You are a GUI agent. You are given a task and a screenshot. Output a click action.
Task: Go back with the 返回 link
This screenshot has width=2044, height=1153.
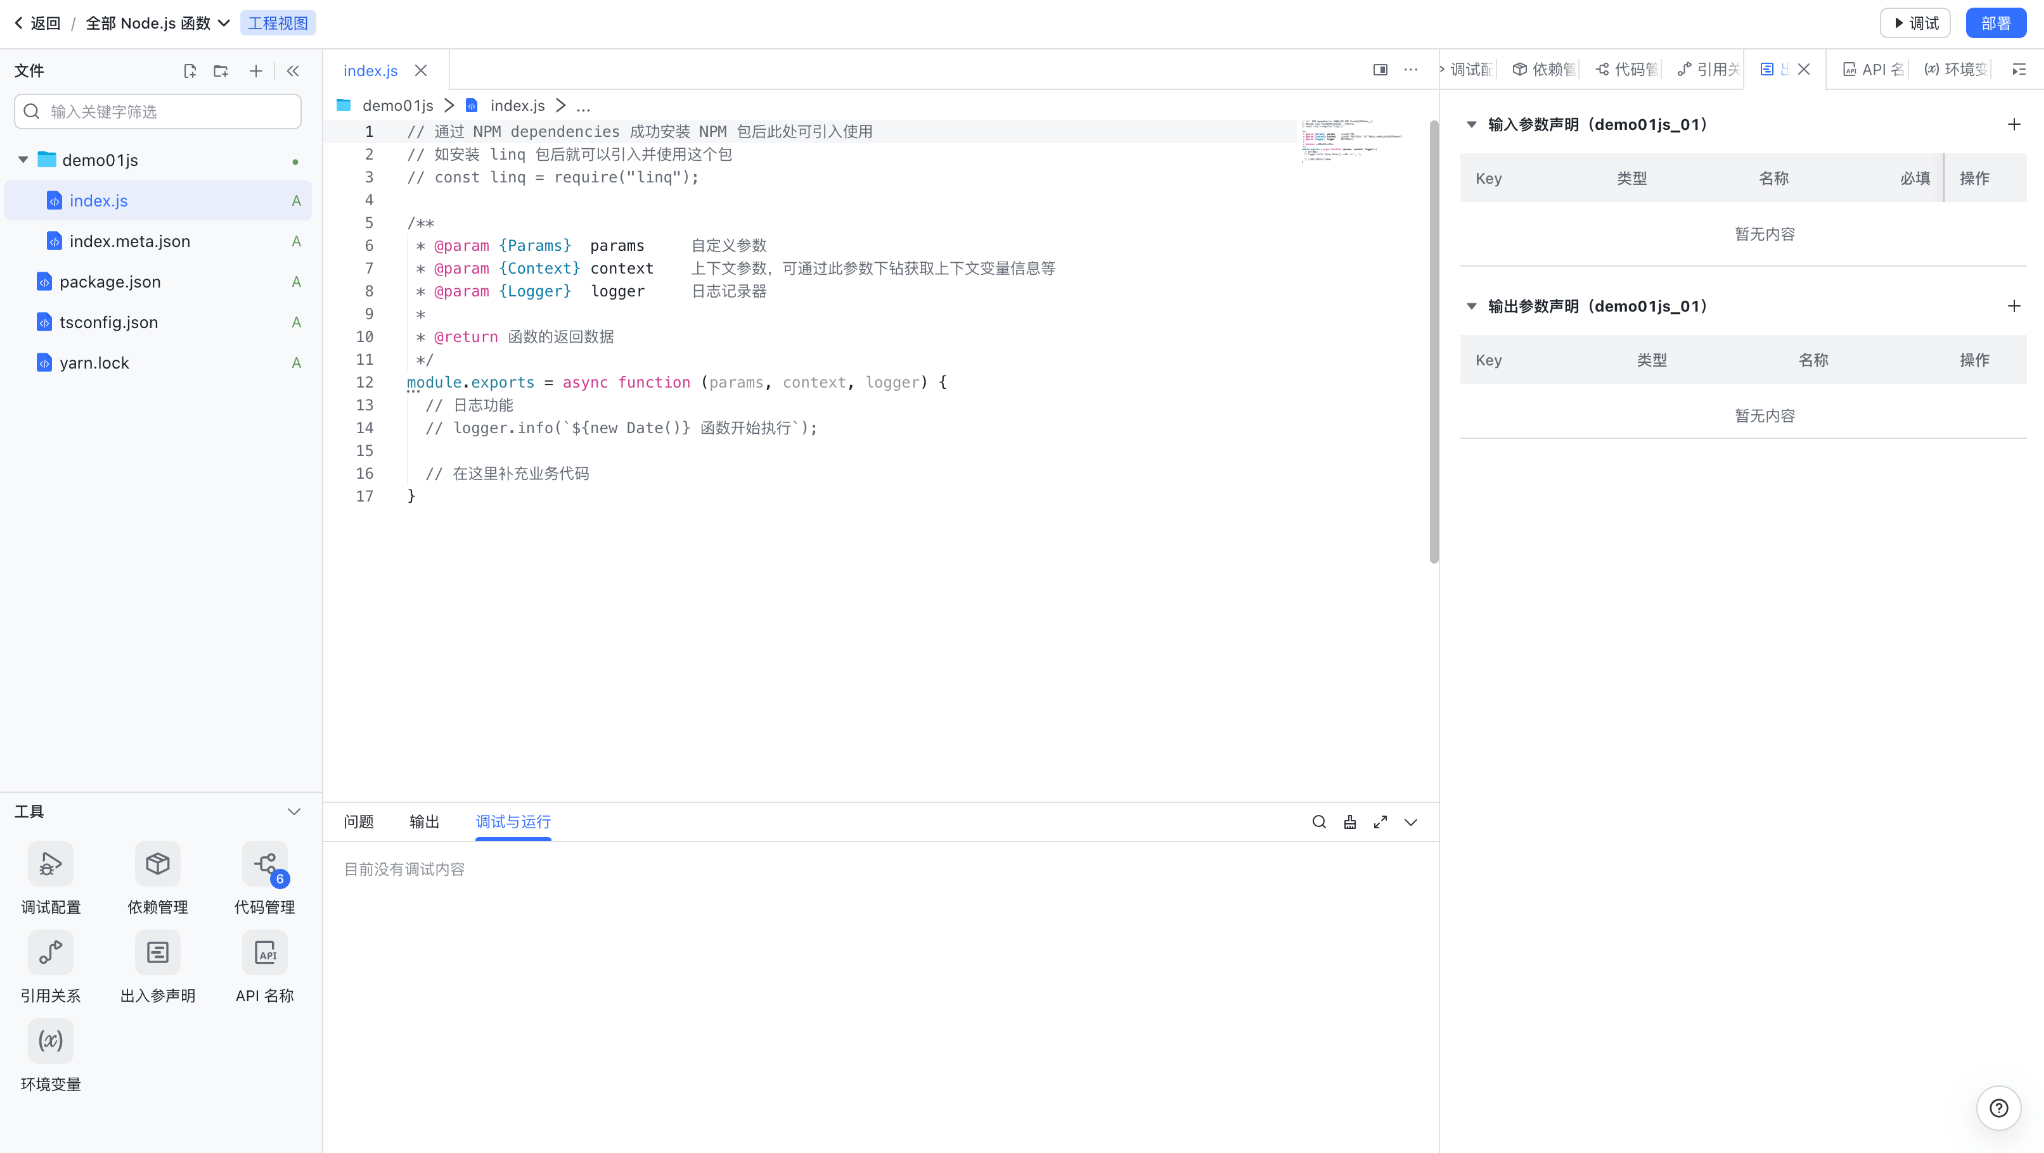tap(37, 23)
